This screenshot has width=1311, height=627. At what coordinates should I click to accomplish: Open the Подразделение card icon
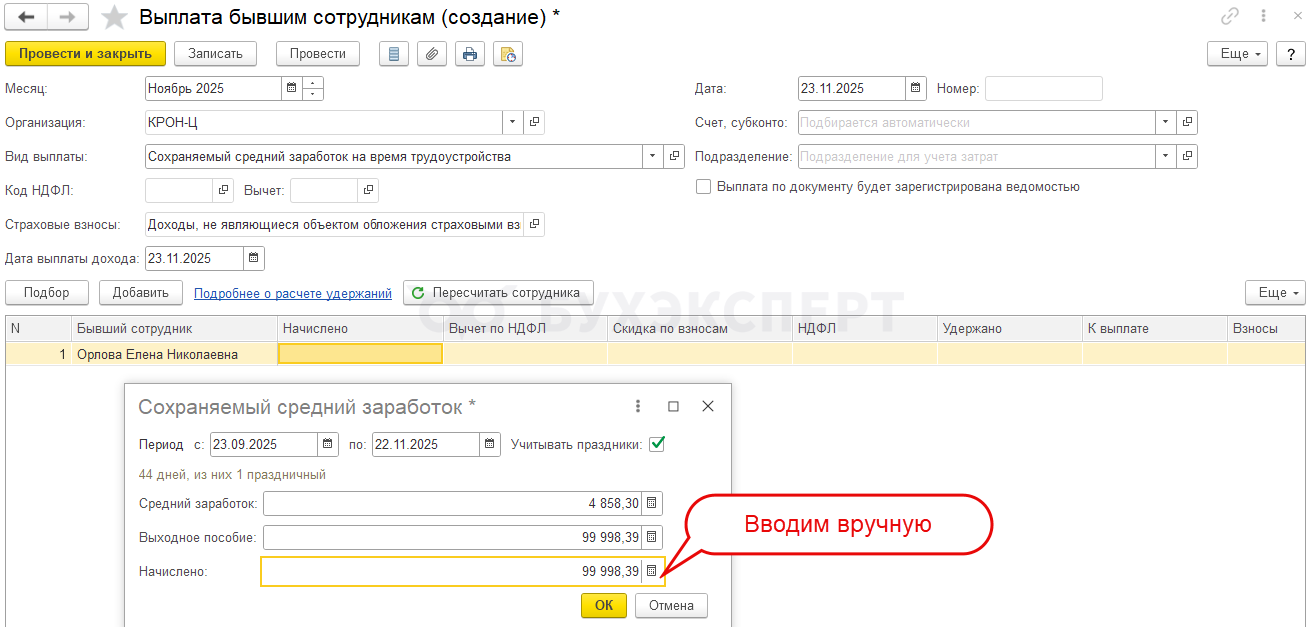coord(1187,156)
